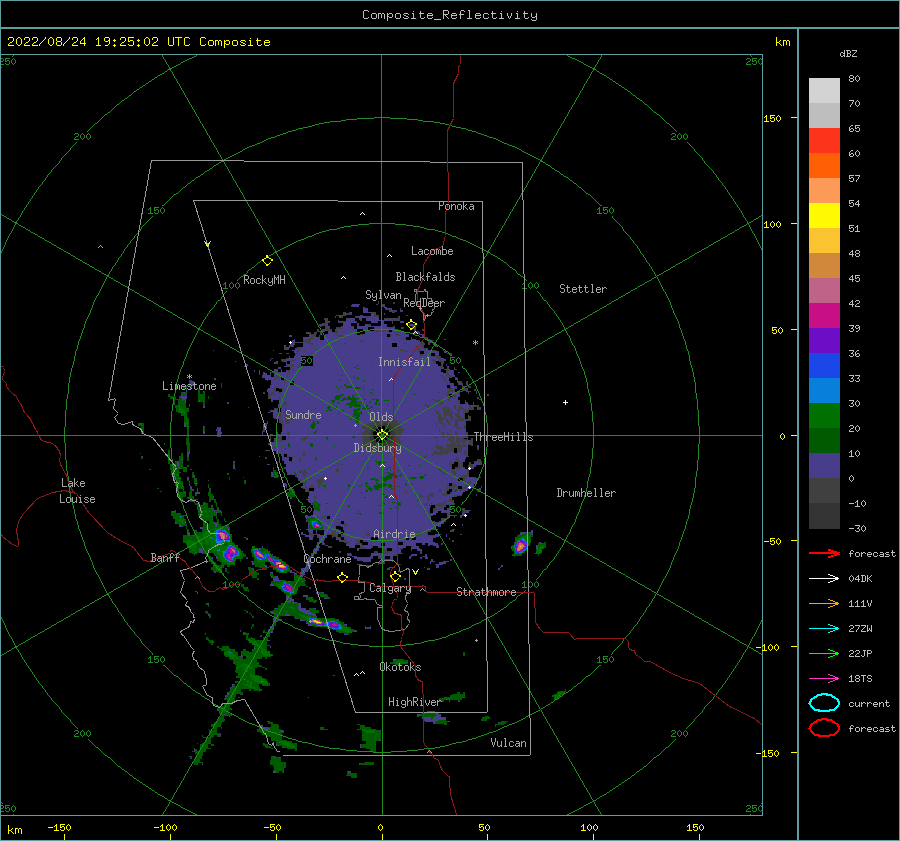This screenshot has height=841, width=900.
Task: Click the Okotoks label
Action: [400, 667]
